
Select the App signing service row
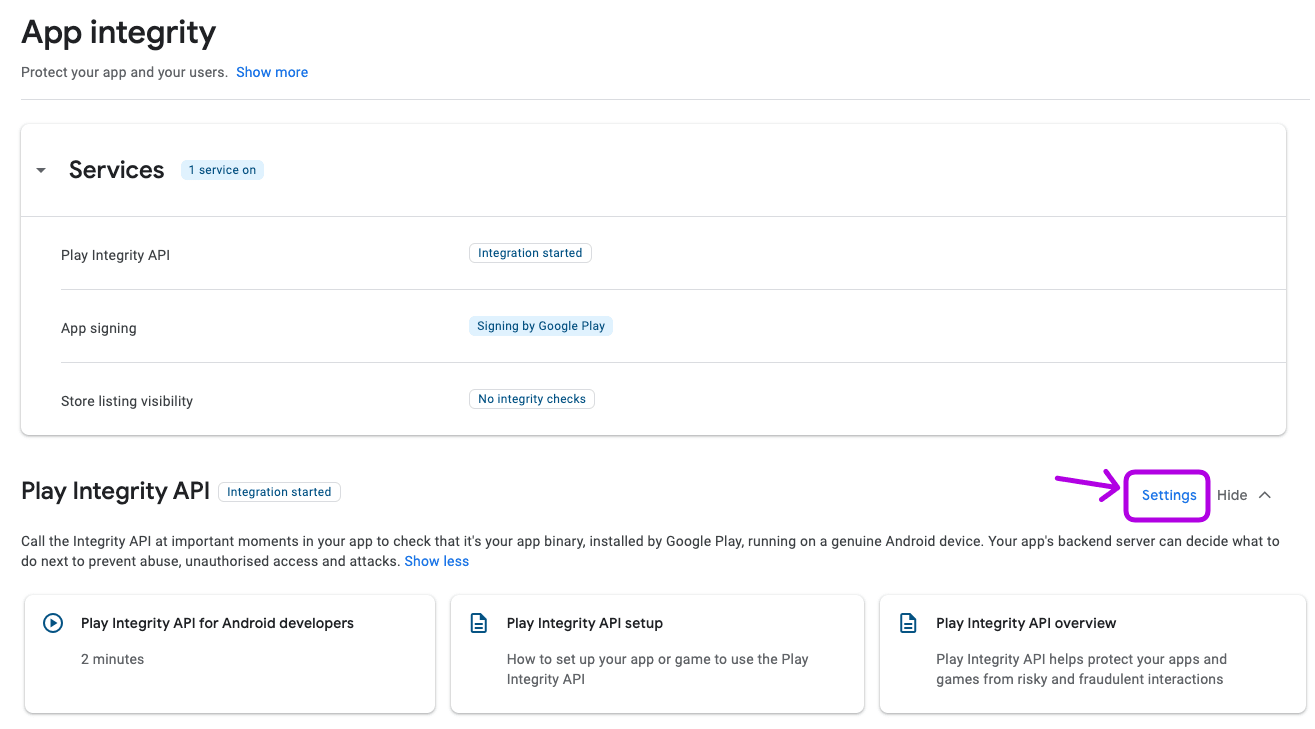tap(99, 328)
